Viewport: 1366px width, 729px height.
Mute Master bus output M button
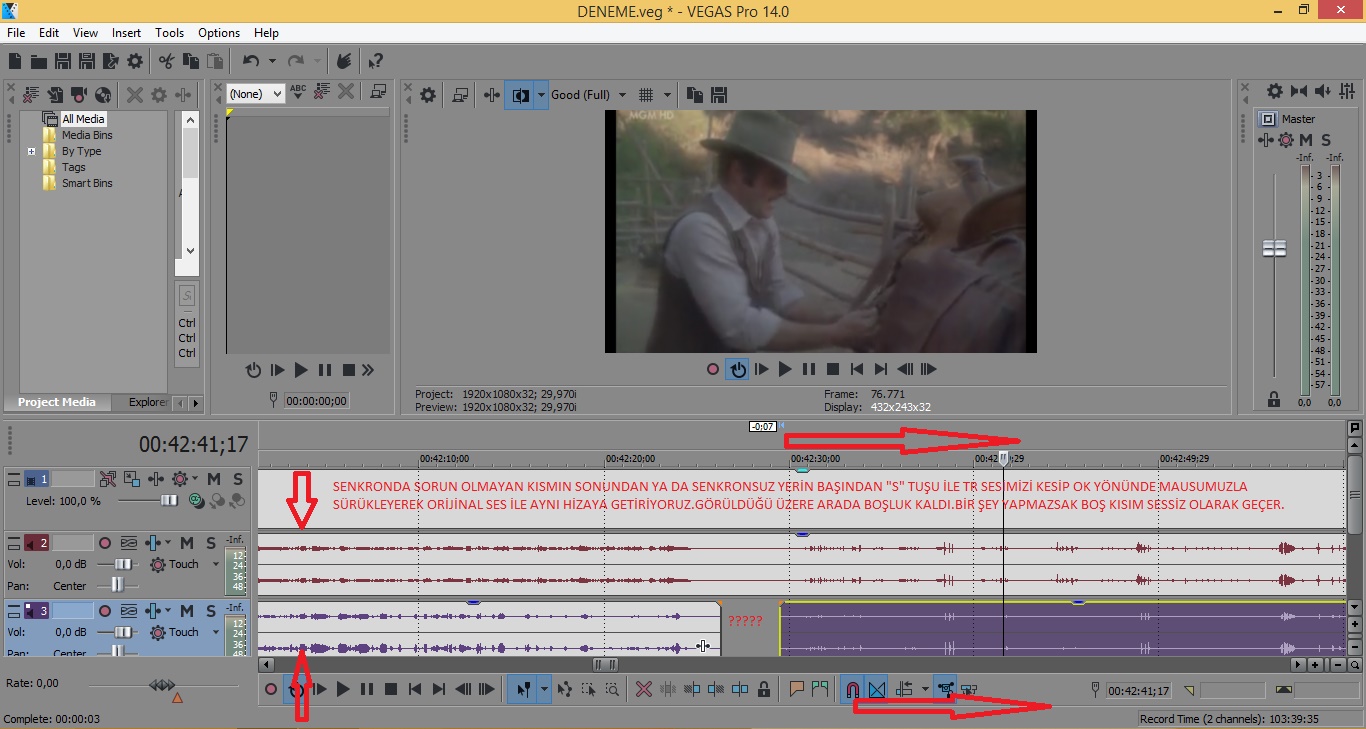(1306, 140)
